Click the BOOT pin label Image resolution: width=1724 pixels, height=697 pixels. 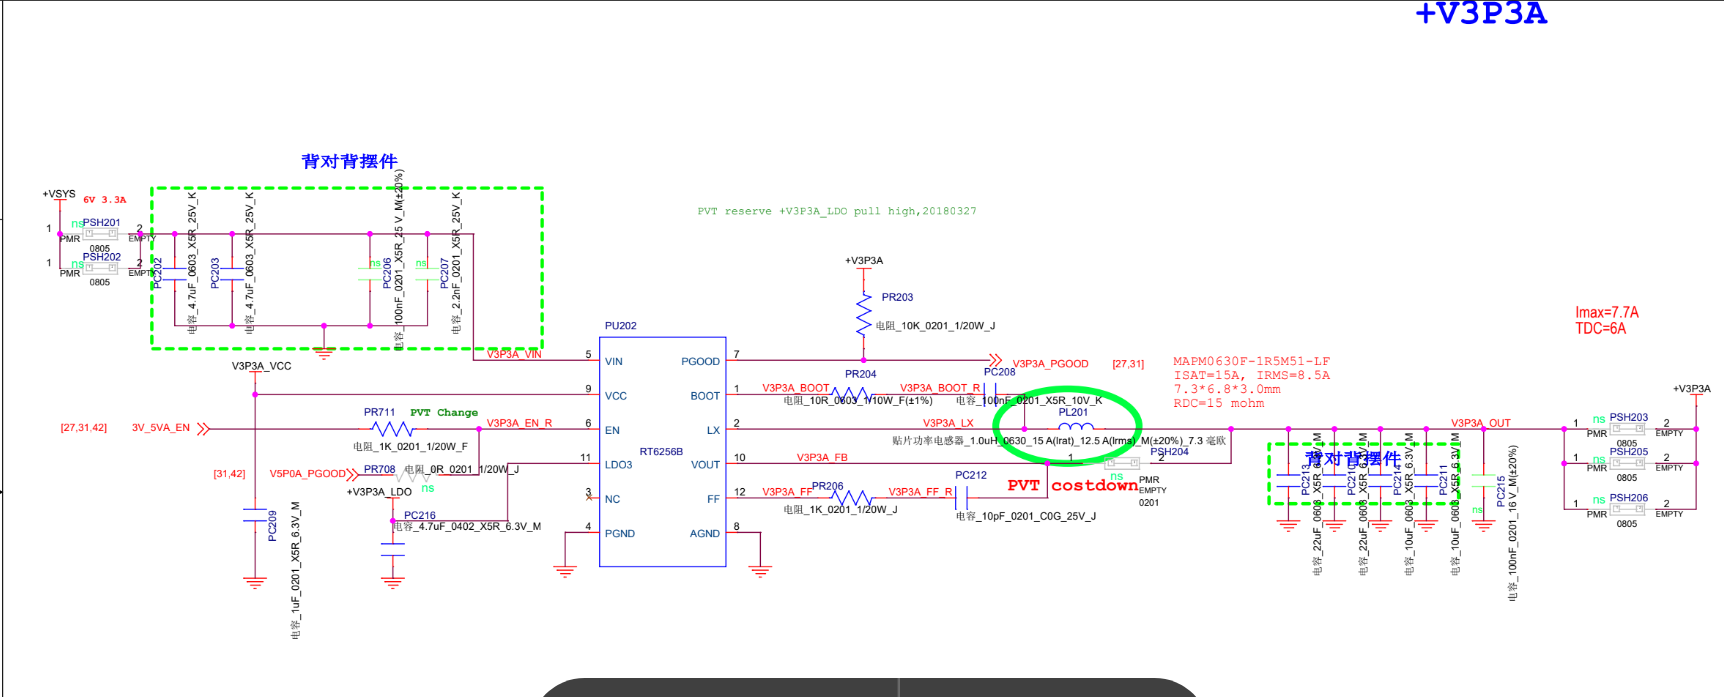click(705, 396)
